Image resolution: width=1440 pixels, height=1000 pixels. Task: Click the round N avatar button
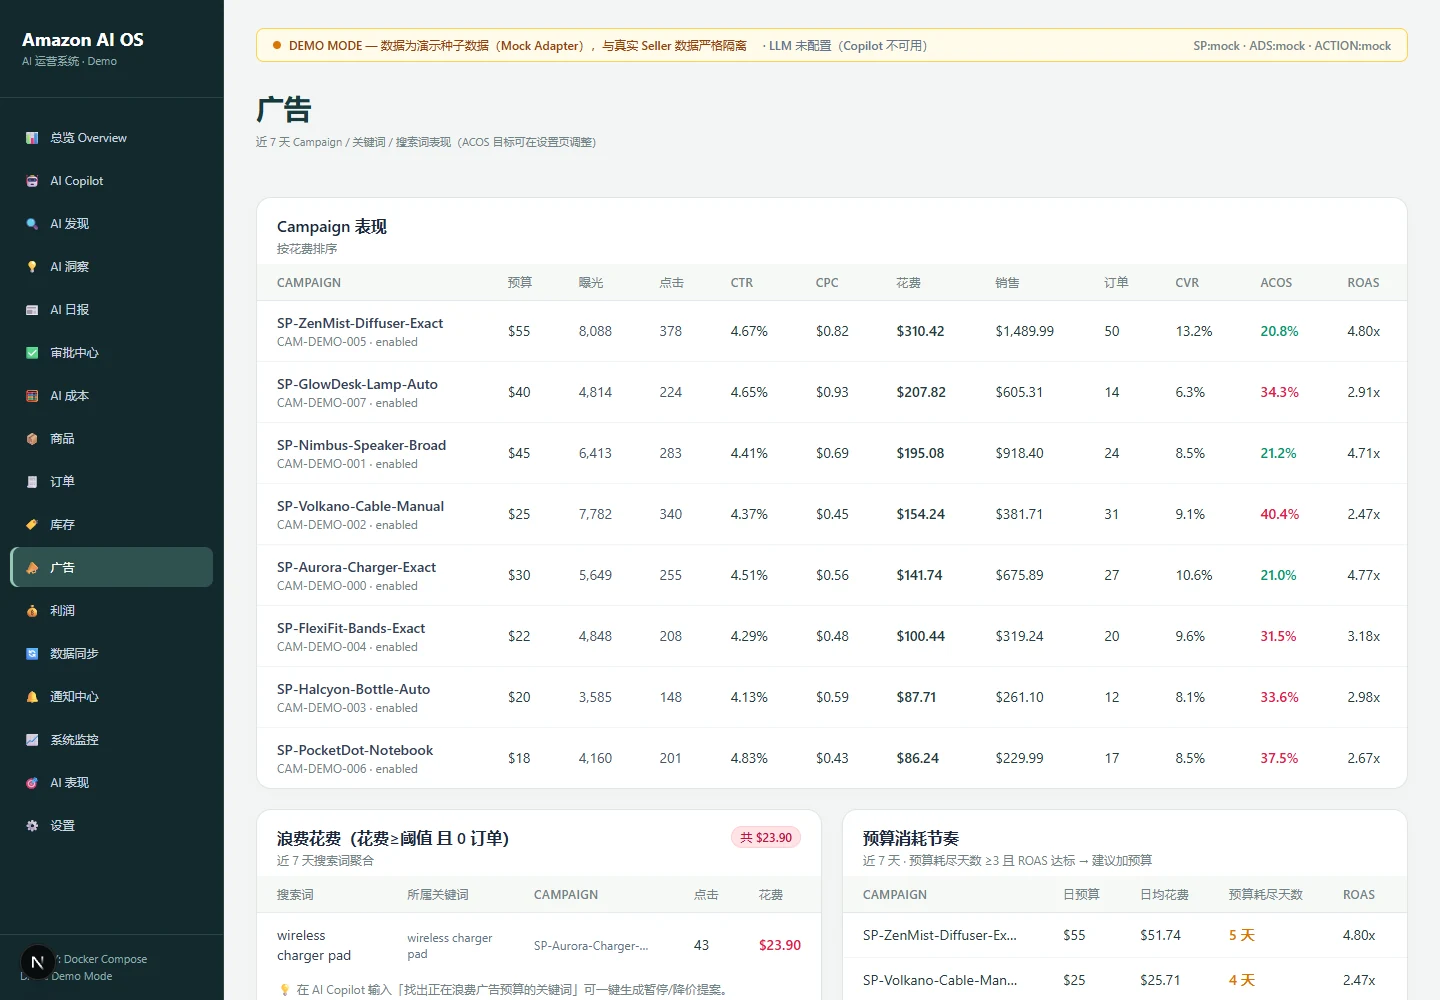[38, 963]
